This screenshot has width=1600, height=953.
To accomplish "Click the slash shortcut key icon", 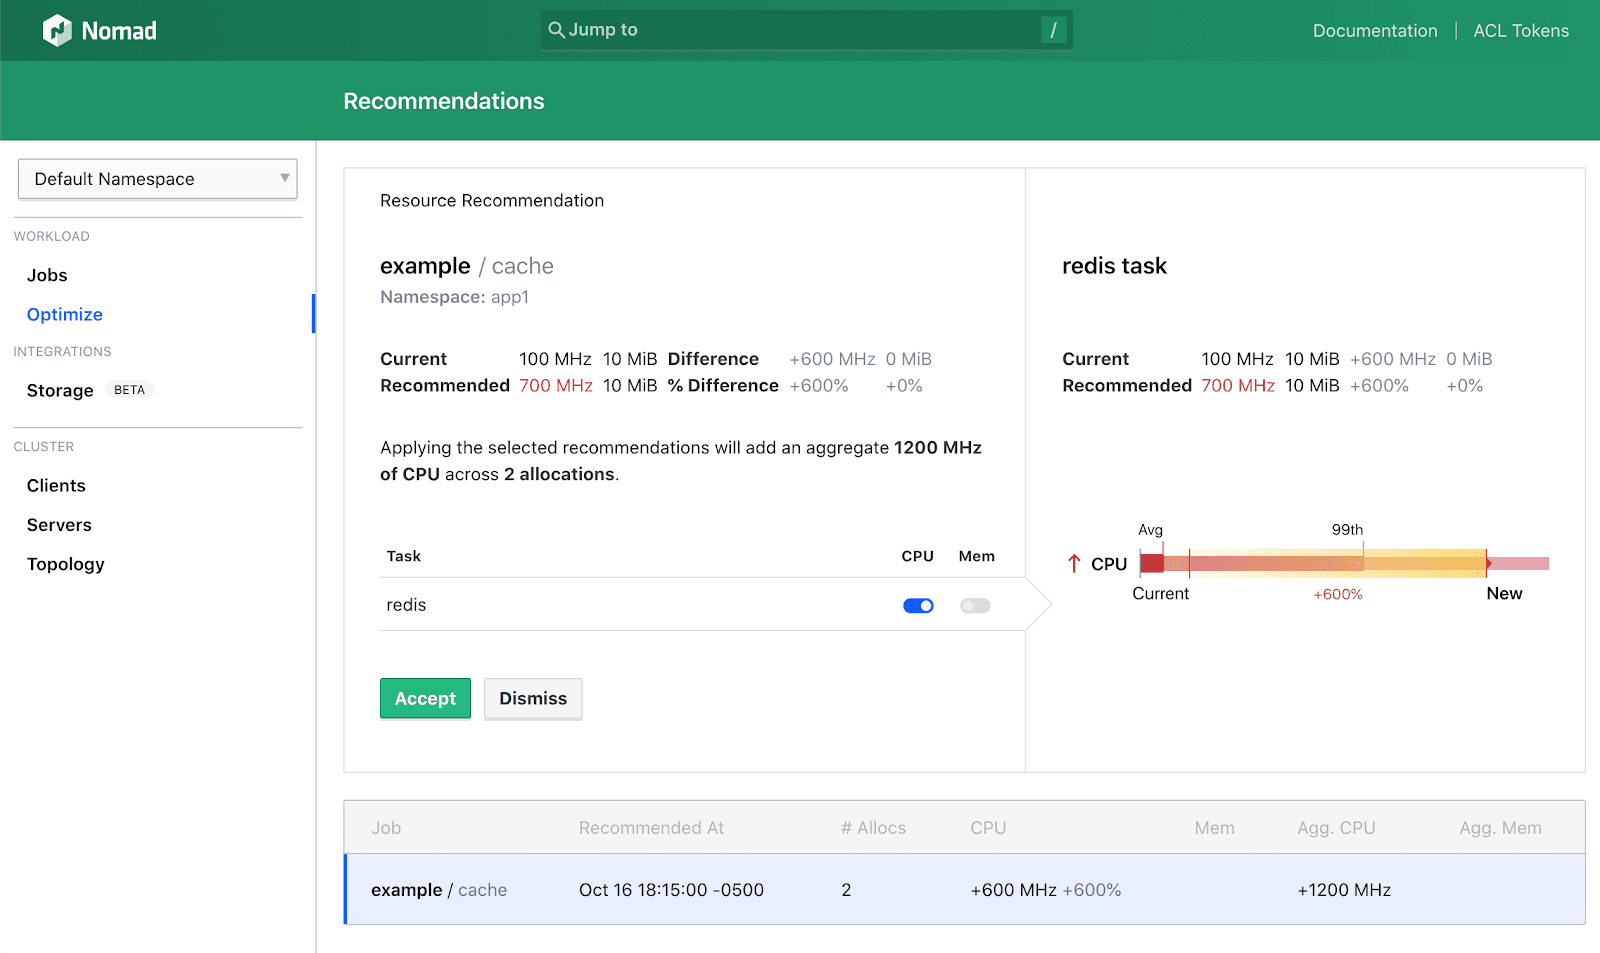I will pos(1053,30).
